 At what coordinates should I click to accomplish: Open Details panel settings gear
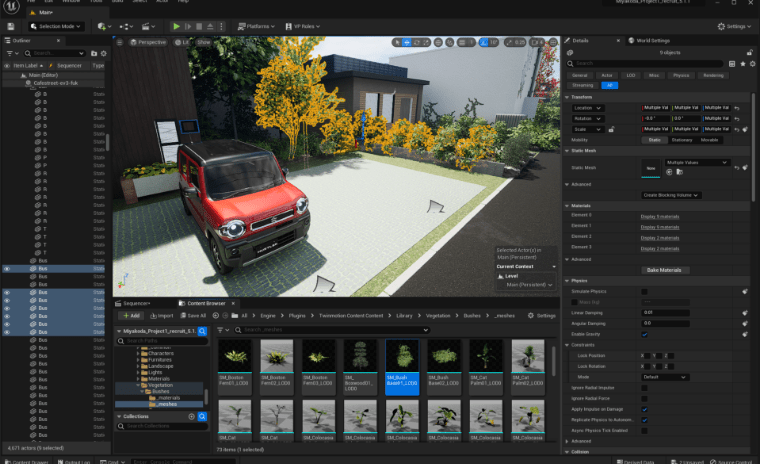click(752, 64)
